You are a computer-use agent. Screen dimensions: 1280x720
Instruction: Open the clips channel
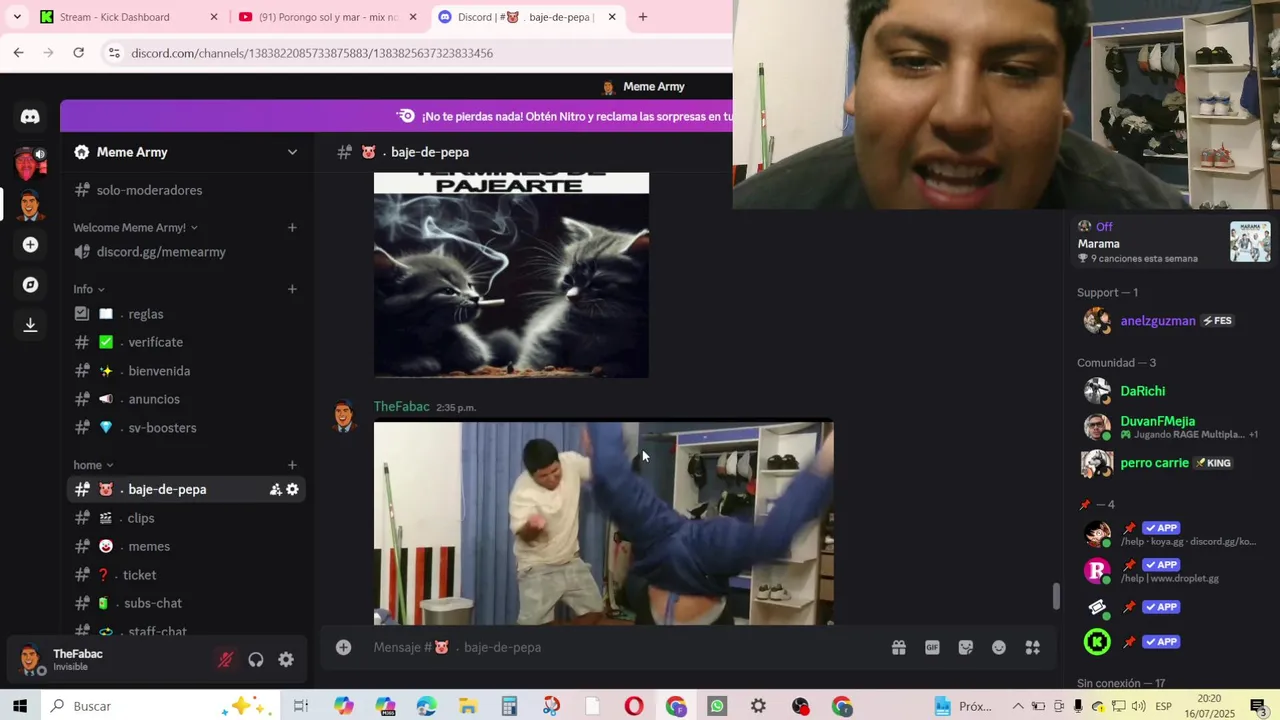(x=187, y=518)
